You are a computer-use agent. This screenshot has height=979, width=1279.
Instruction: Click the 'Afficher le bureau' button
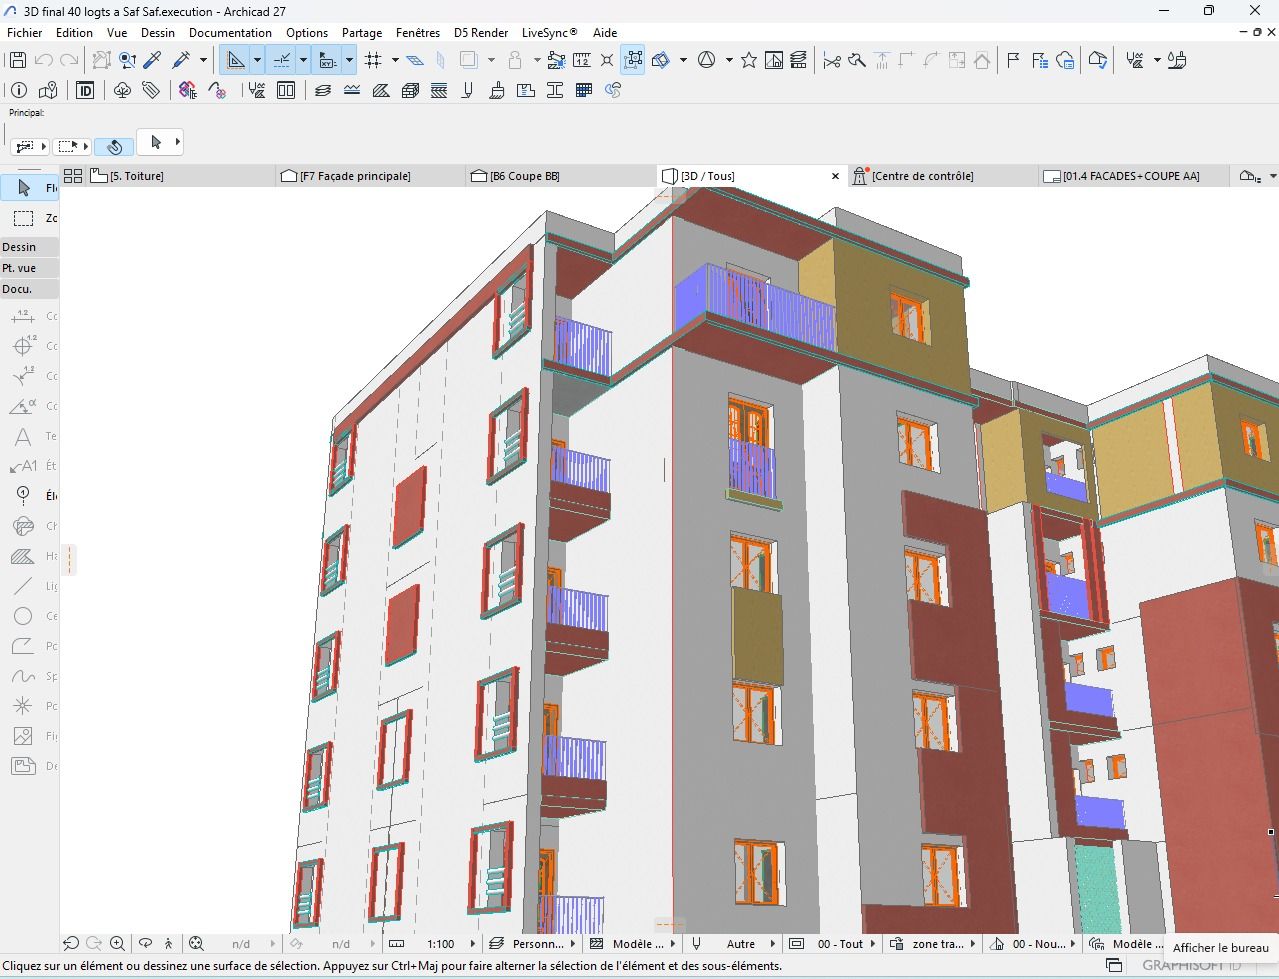pyautogui.click(x=1220, y=947)
